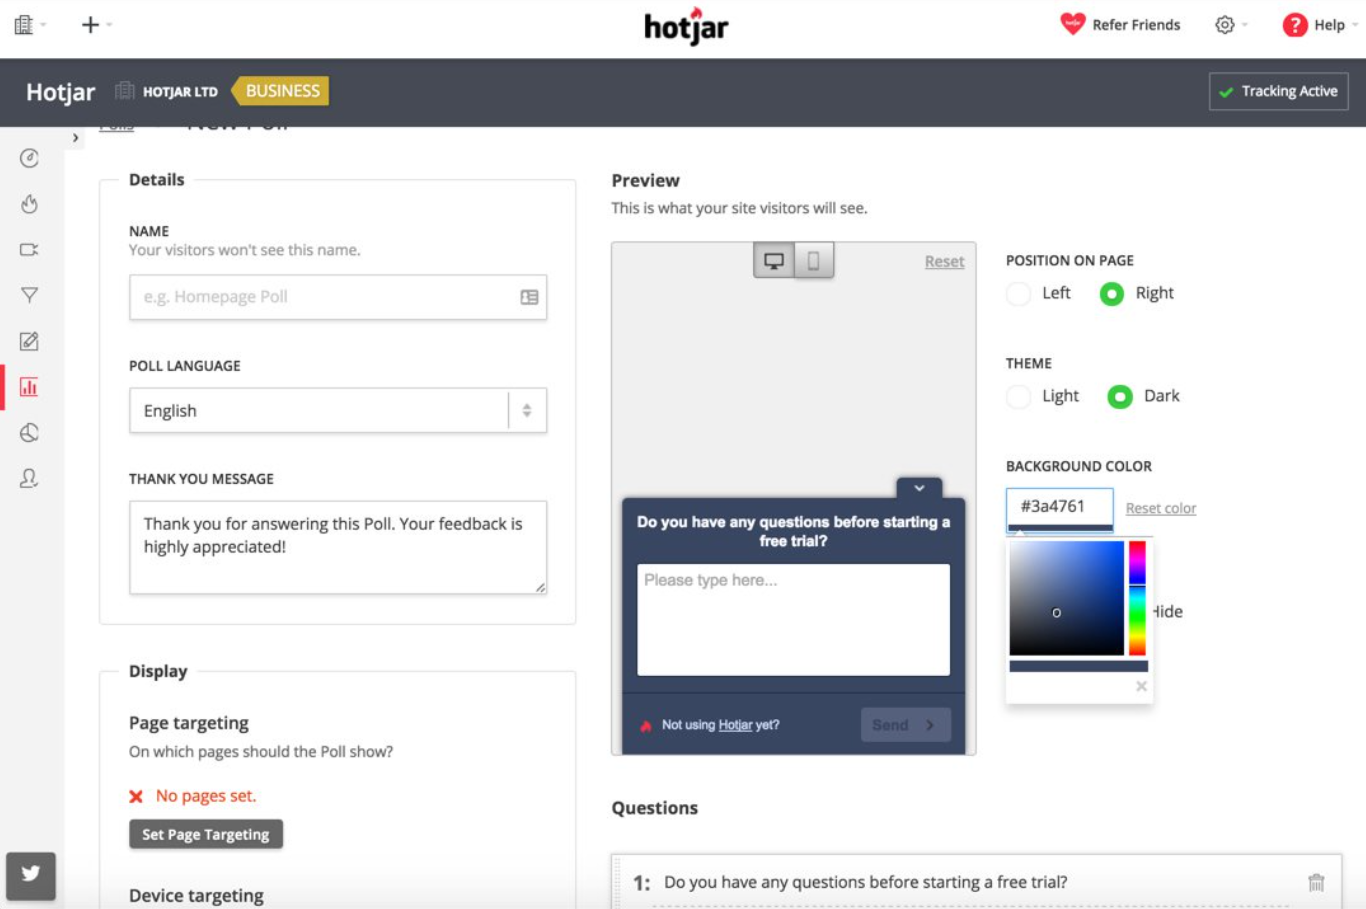Click the red Help question icon
Image resolution: width=1366 pixels, height=909 pixels.
[x=1295, y=25]
